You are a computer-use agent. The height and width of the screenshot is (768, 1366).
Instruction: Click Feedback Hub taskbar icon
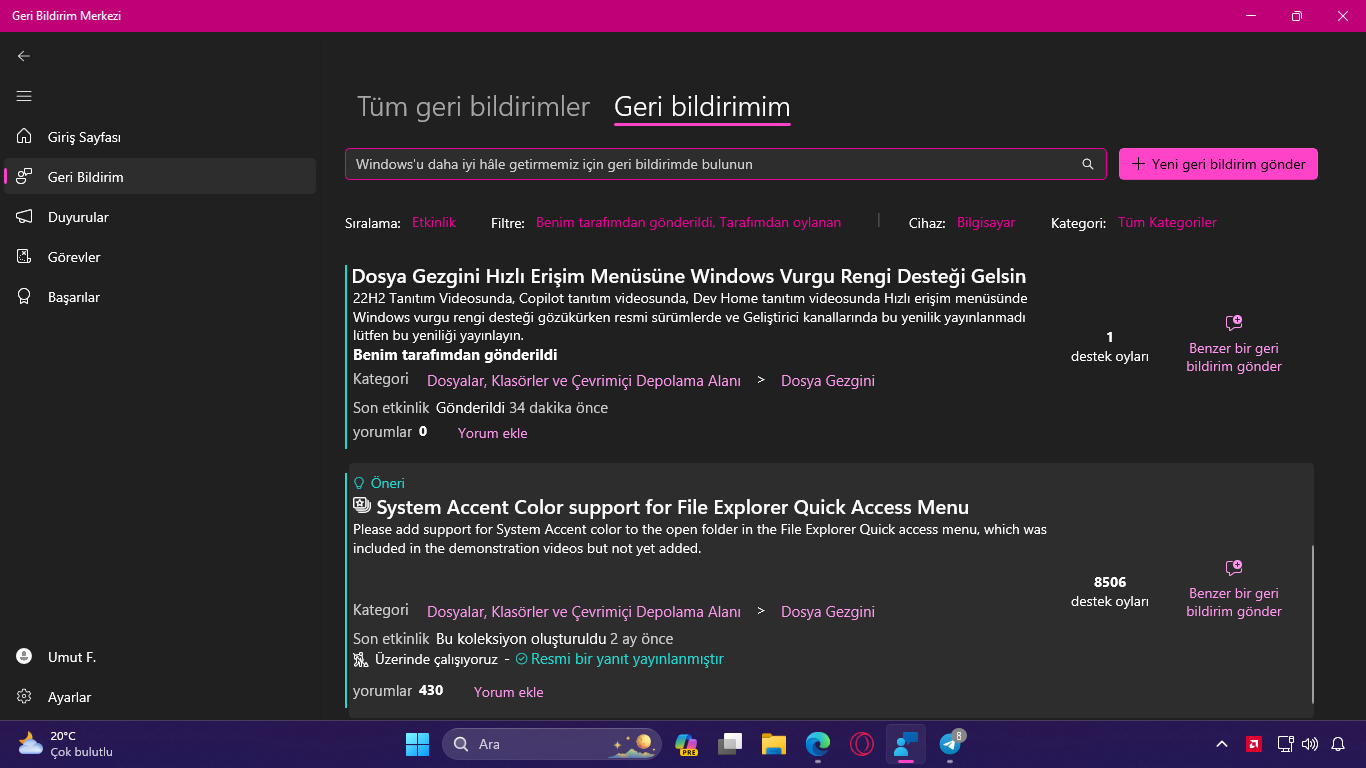906,744
